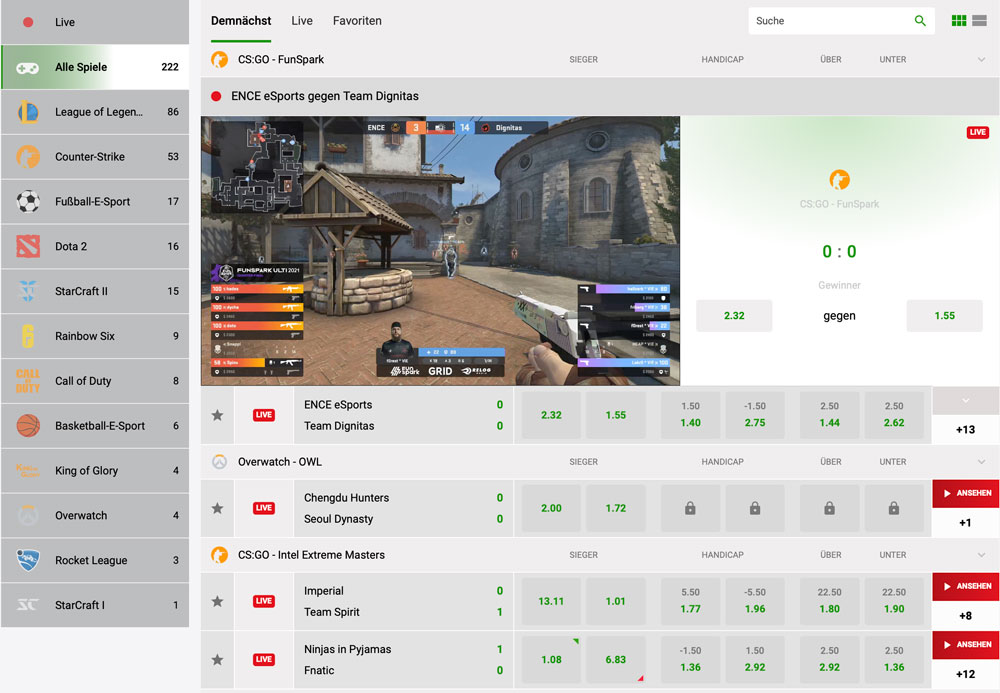This screenshot has width=1000, height=693.
Task: Pick handicap -1.50 at 2.75 for Dignitas
Action: 754,415
